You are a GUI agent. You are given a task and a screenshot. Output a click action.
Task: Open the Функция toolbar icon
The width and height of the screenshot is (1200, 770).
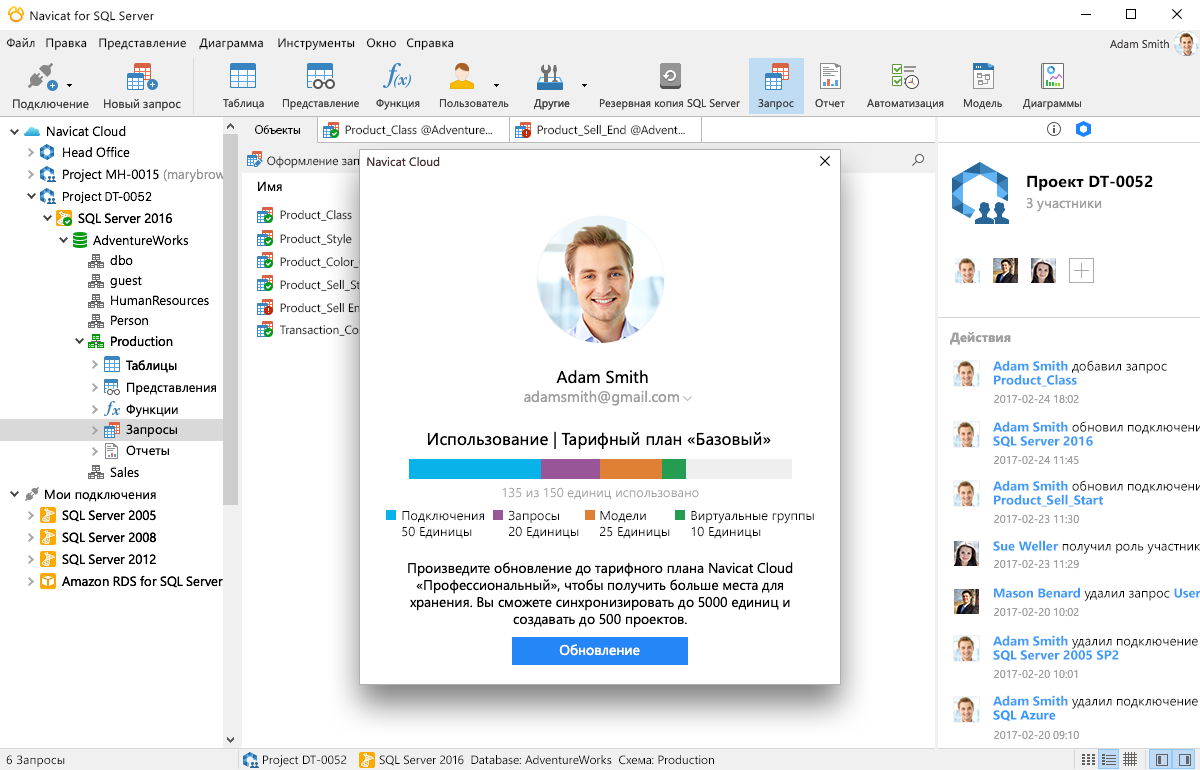(x=397, y=86)
